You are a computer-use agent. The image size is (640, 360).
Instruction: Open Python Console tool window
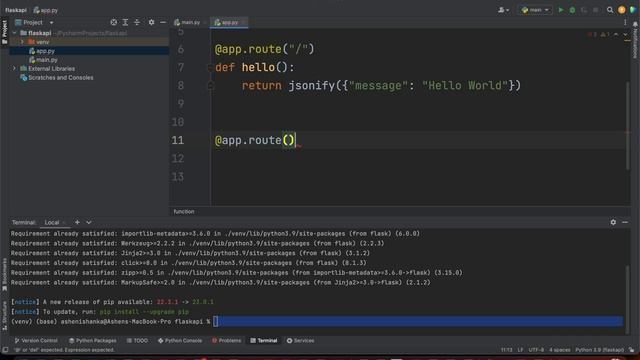[180, 340]
